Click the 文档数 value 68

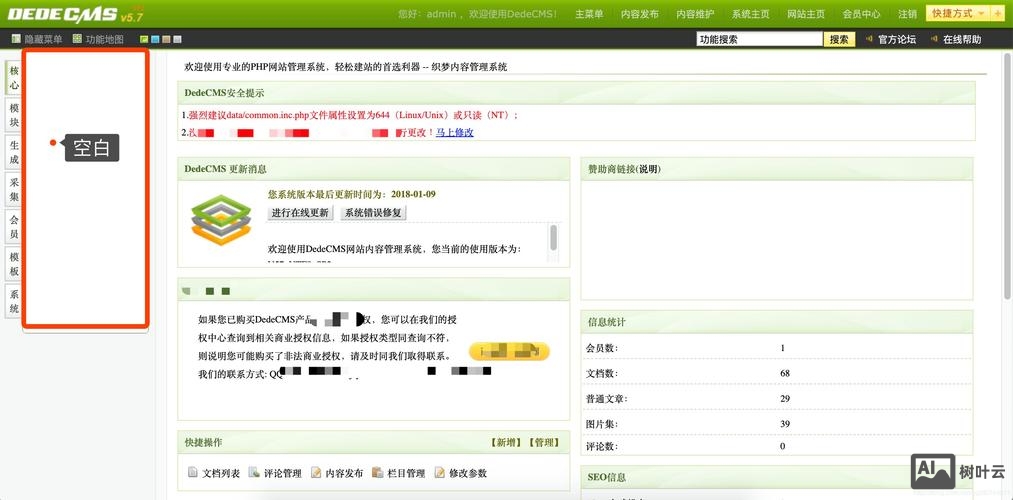click(x=785, y=373)
